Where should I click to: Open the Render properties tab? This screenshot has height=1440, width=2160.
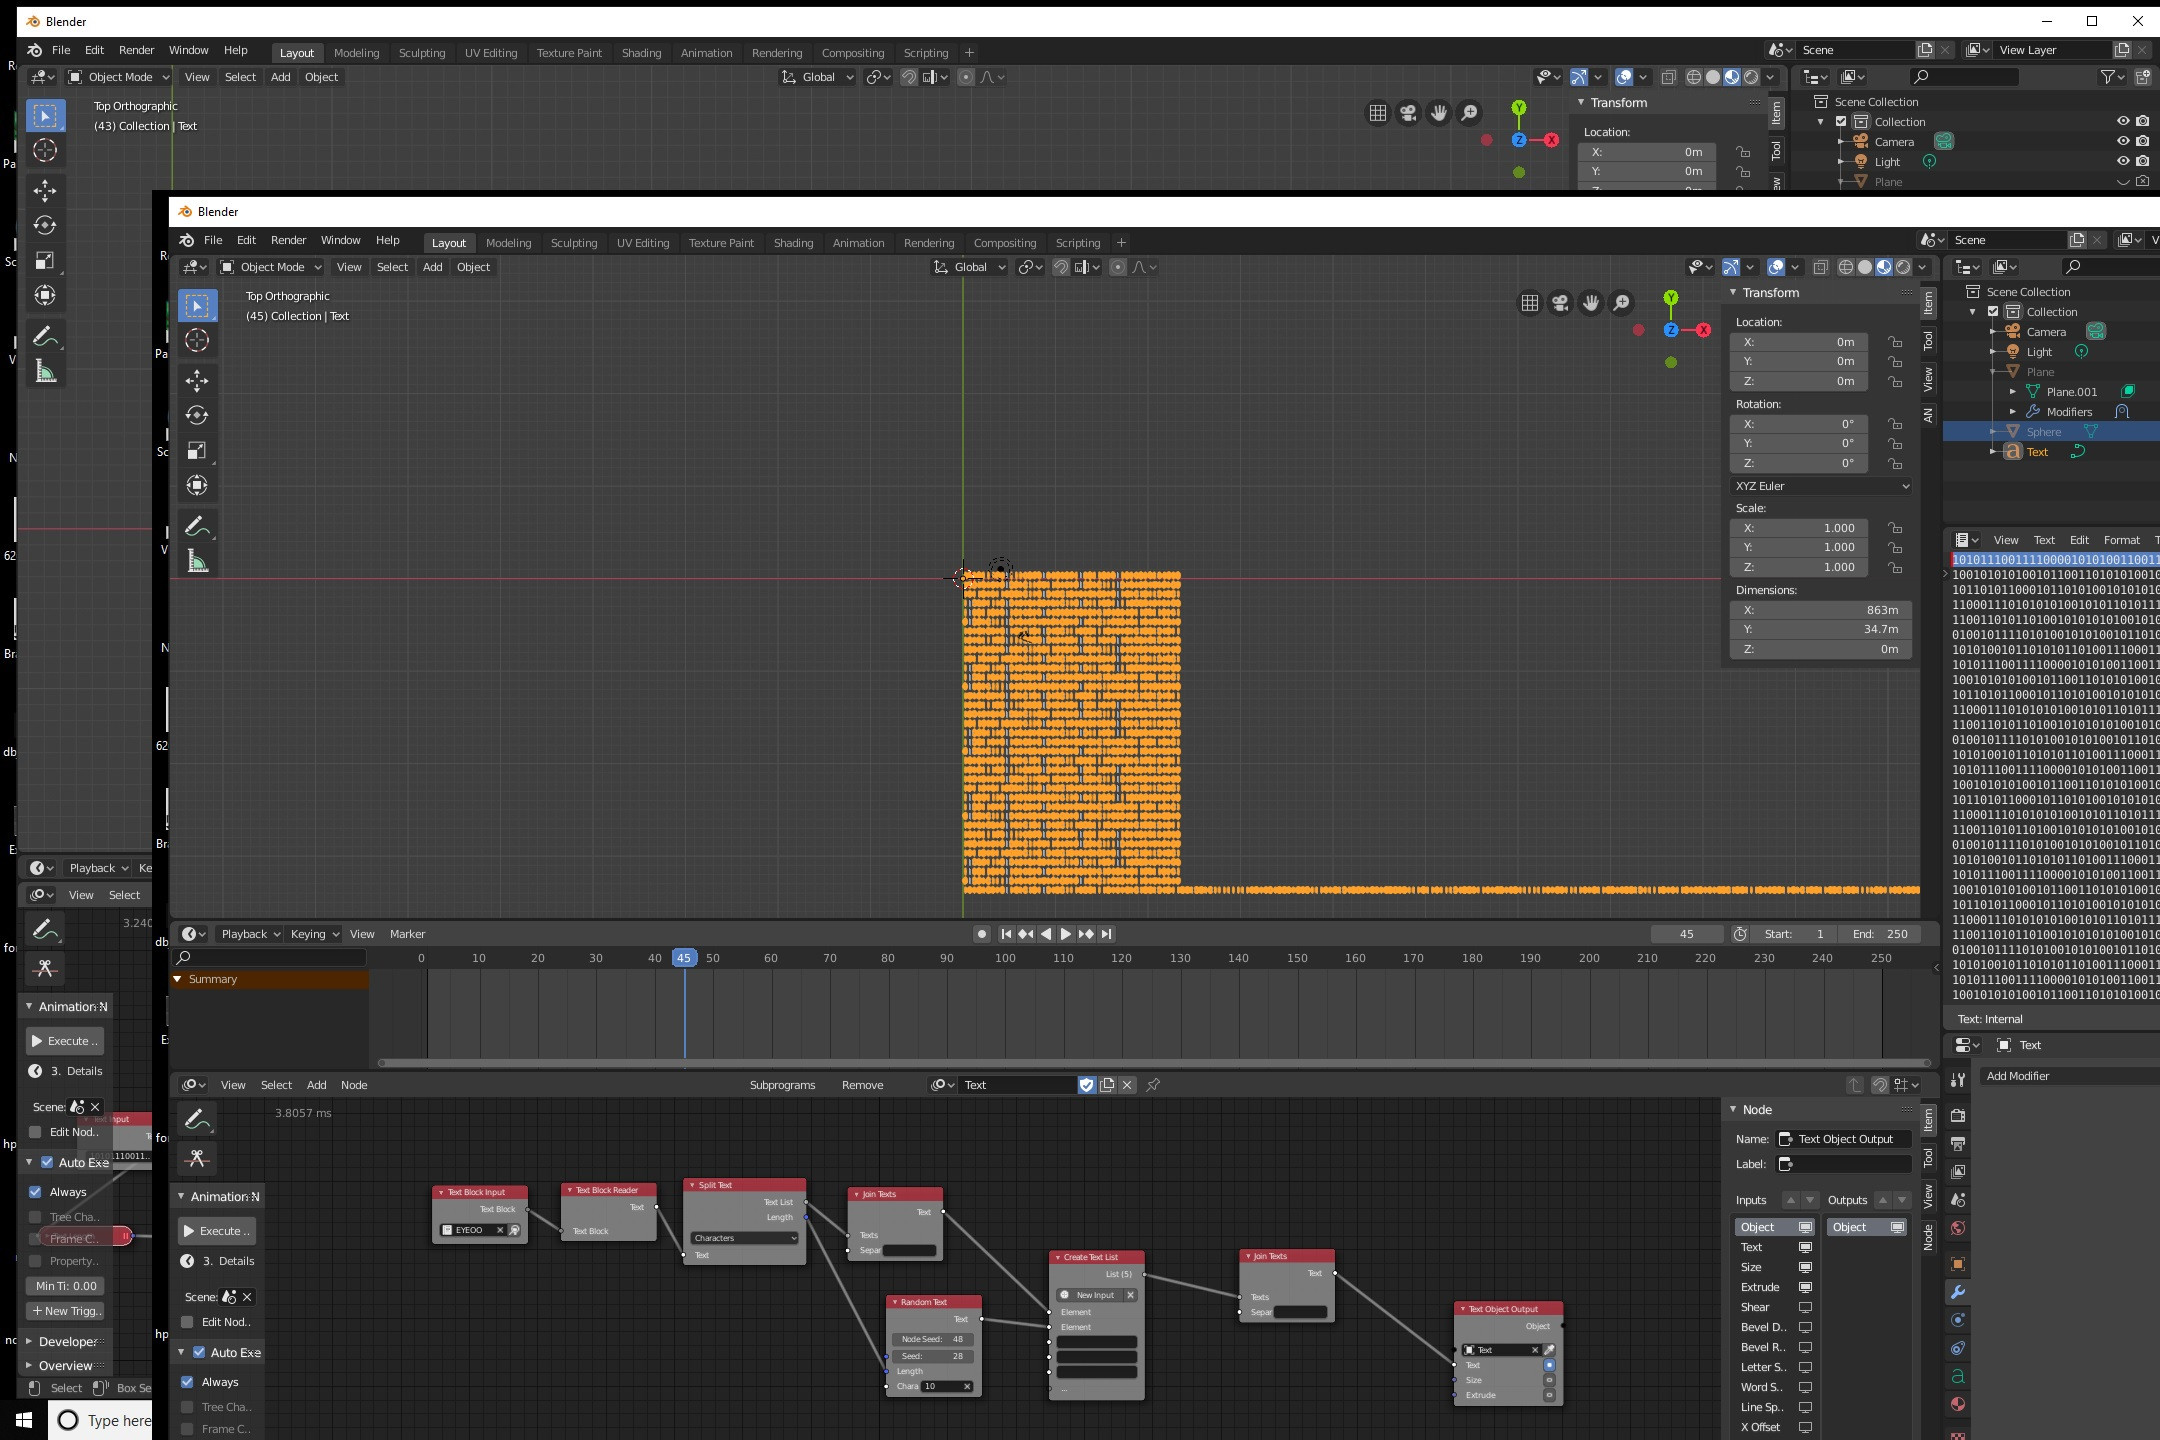coord(1958,1115)
